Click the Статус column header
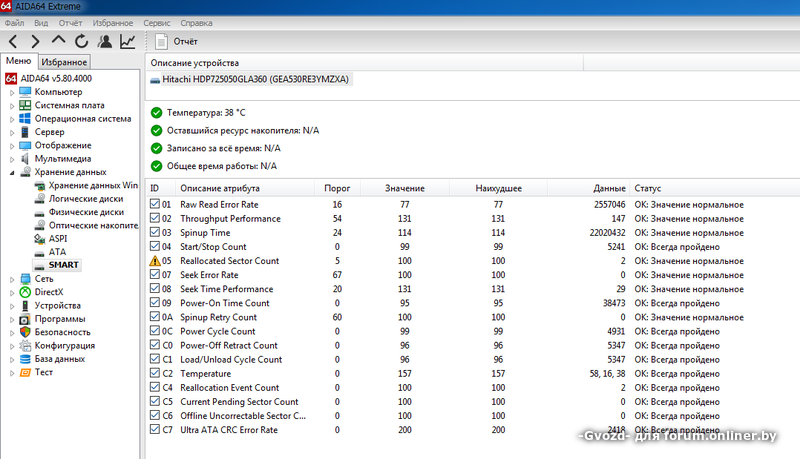The height and width of the screenshot is (459, 800). (648, 188)
